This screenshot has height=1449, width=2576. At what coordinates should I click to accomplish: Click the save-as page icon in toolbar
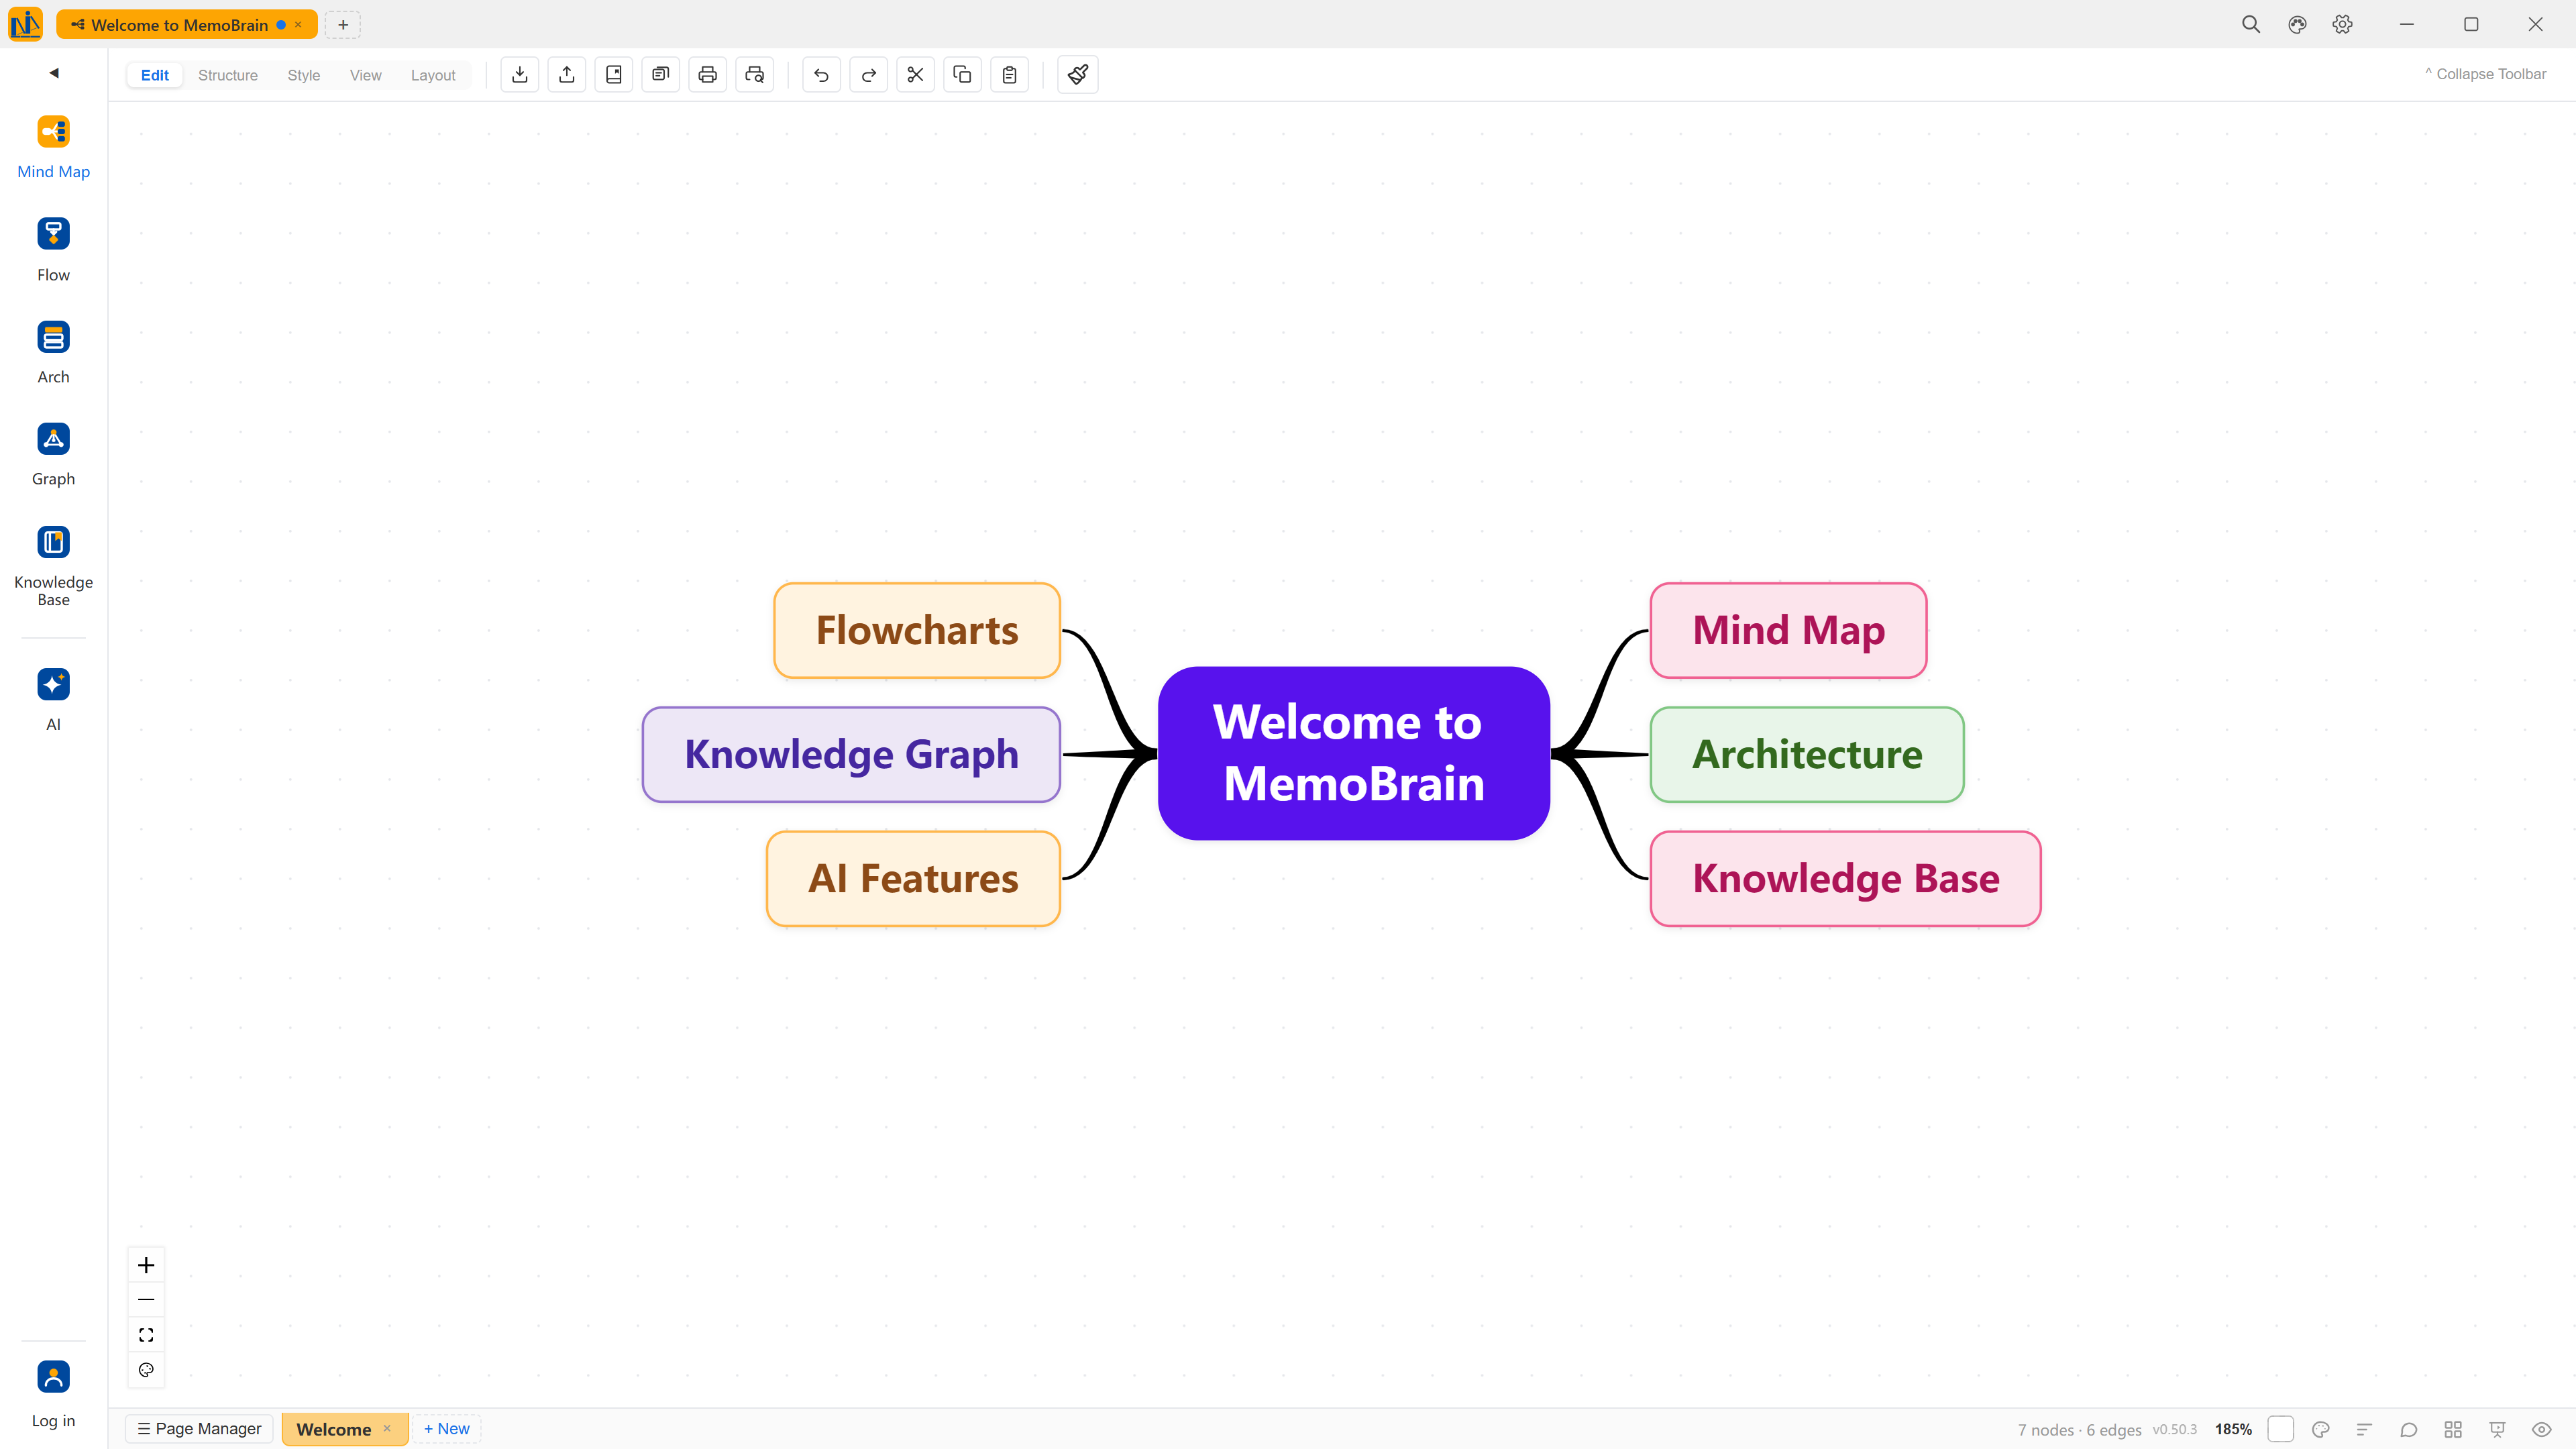coord(614,75)
